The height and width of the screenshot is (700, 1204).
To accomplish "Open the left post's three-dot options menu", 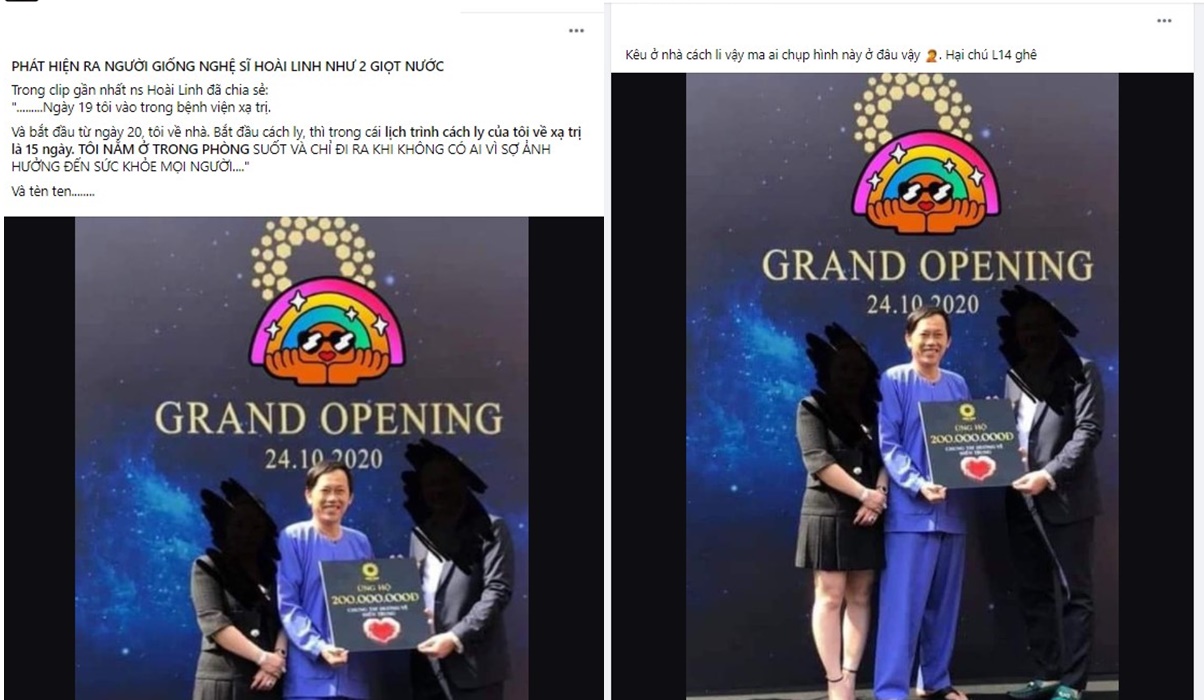I will [x=576, y=31].
